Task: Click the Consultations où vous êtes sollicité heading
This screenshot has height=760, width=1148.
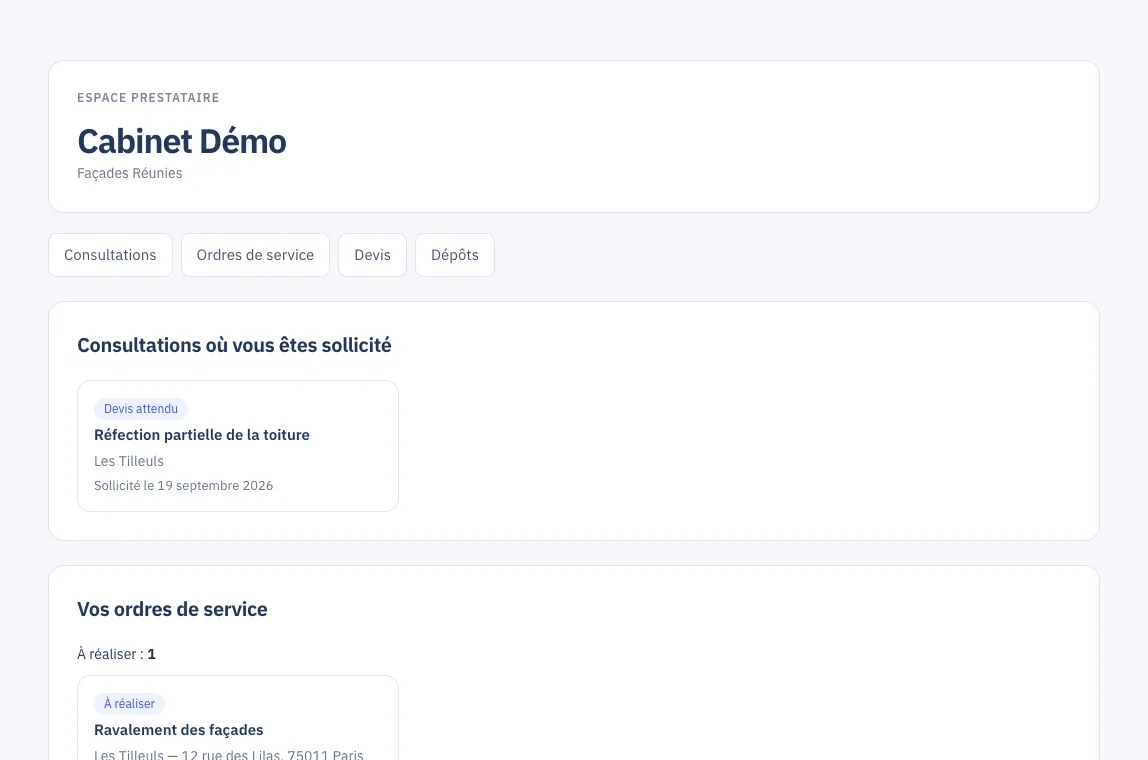Action: [234, 345]
